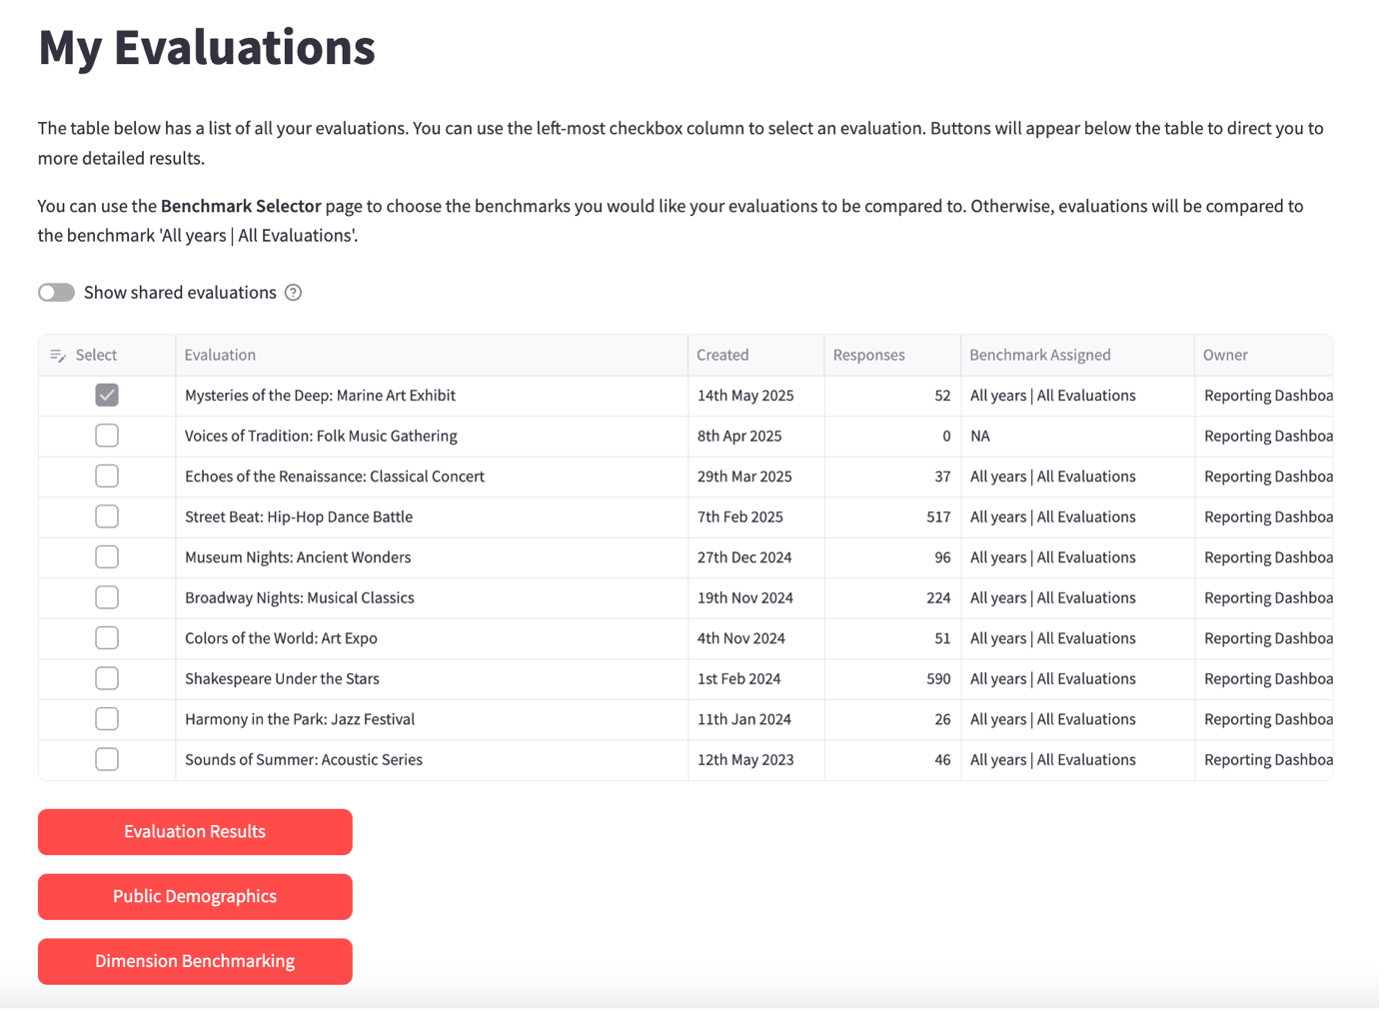Click the Responses column header
Screen dimensions: 1384x1011
[869, 355]
